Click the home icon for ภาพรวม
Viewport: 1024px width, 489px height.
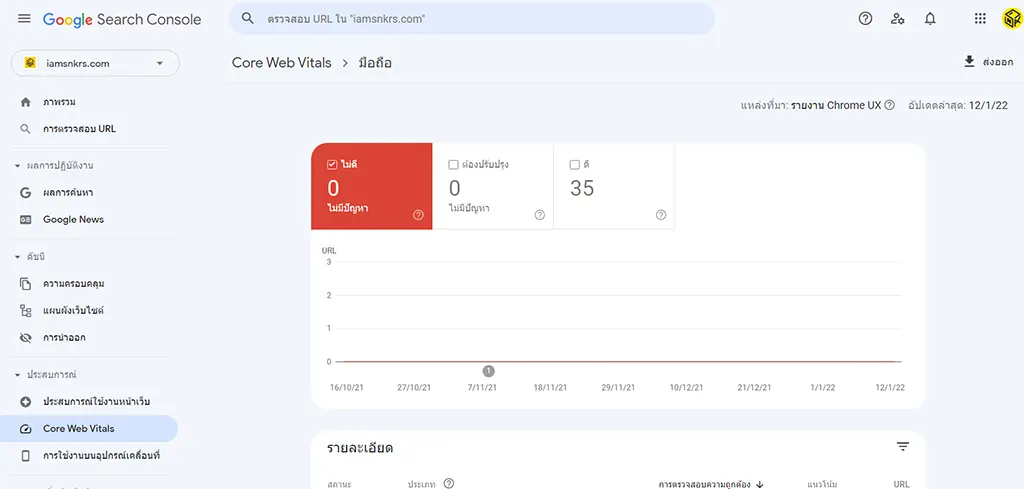click(x=25, y=103)
